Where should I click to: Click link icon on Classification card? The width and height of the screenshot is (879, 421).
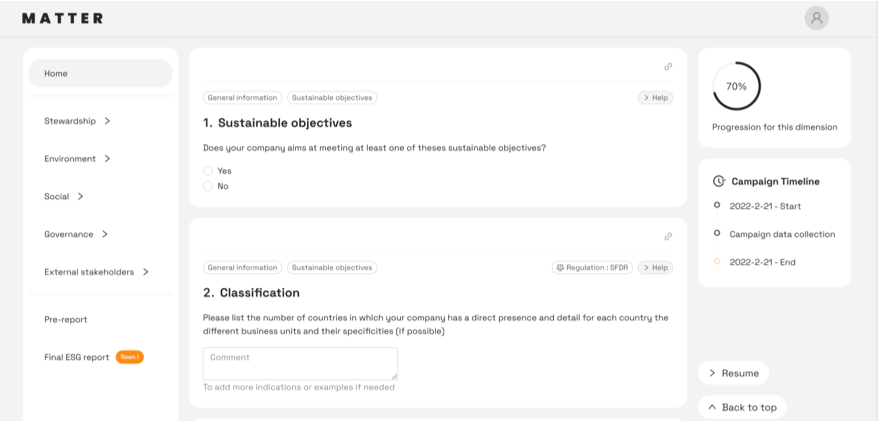668,237
